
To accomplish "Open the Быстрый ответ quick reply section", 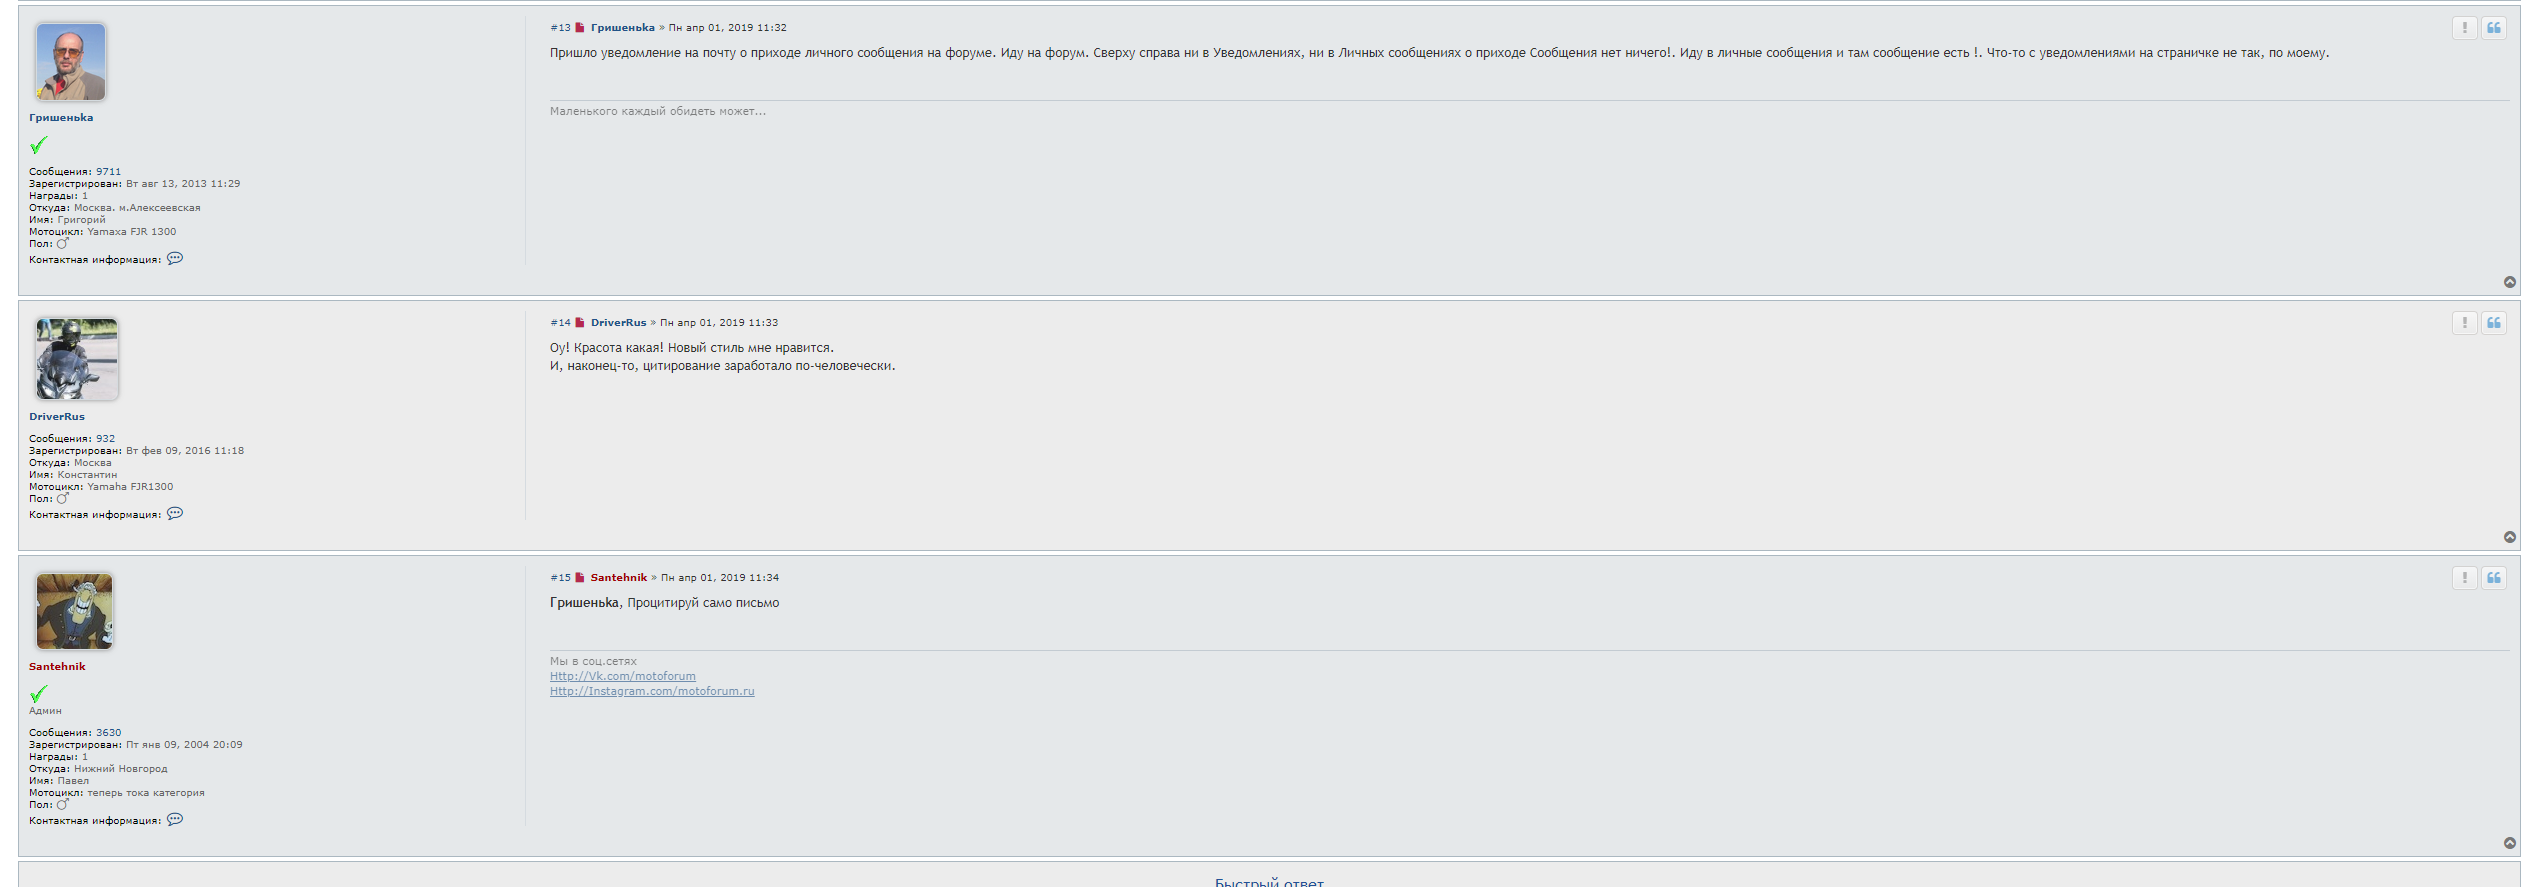I will (1268, 881).
